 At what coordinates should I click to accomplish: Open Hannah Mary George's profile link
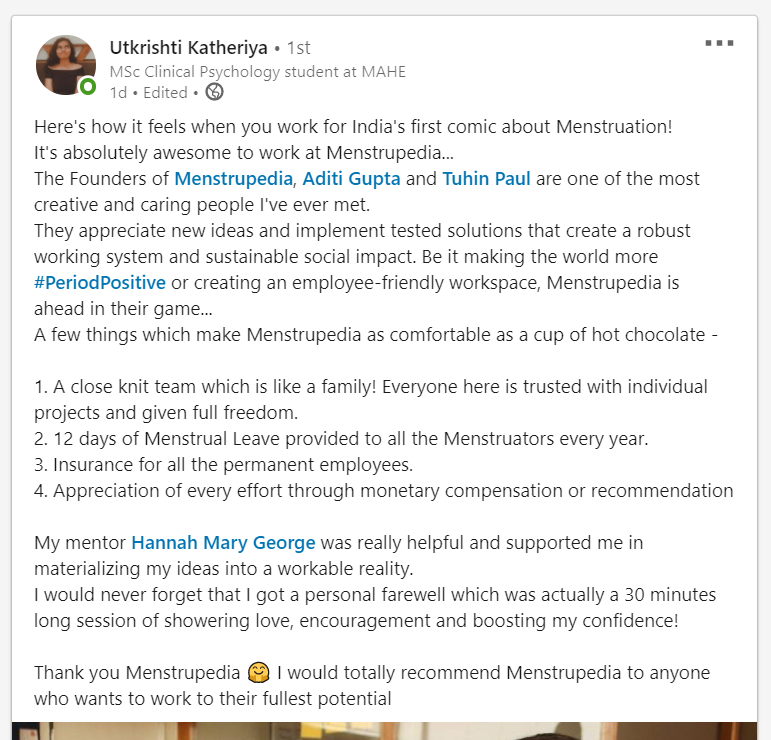(x=223, y=543)
